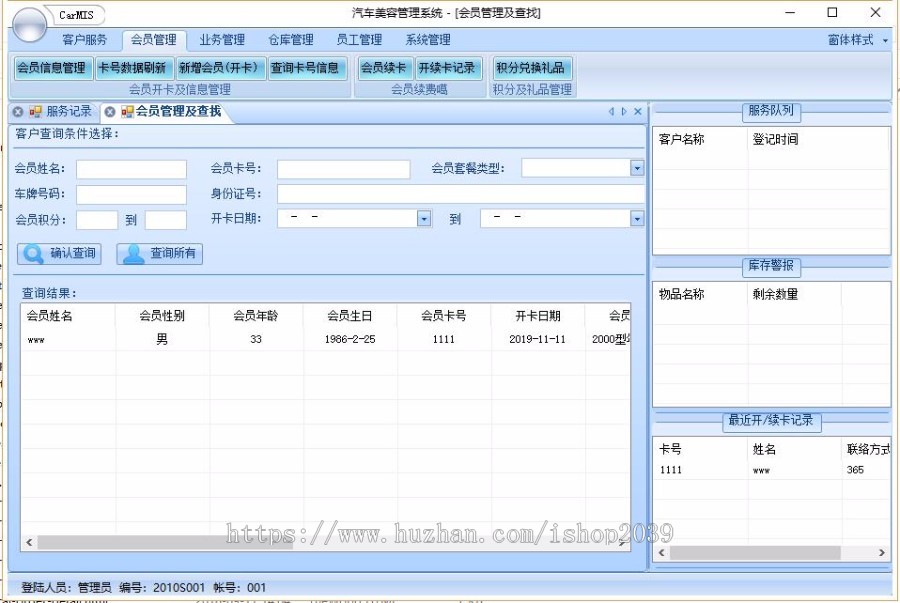Click the tab scroll left arrow
Screen dimensions: 900x603
611,112
